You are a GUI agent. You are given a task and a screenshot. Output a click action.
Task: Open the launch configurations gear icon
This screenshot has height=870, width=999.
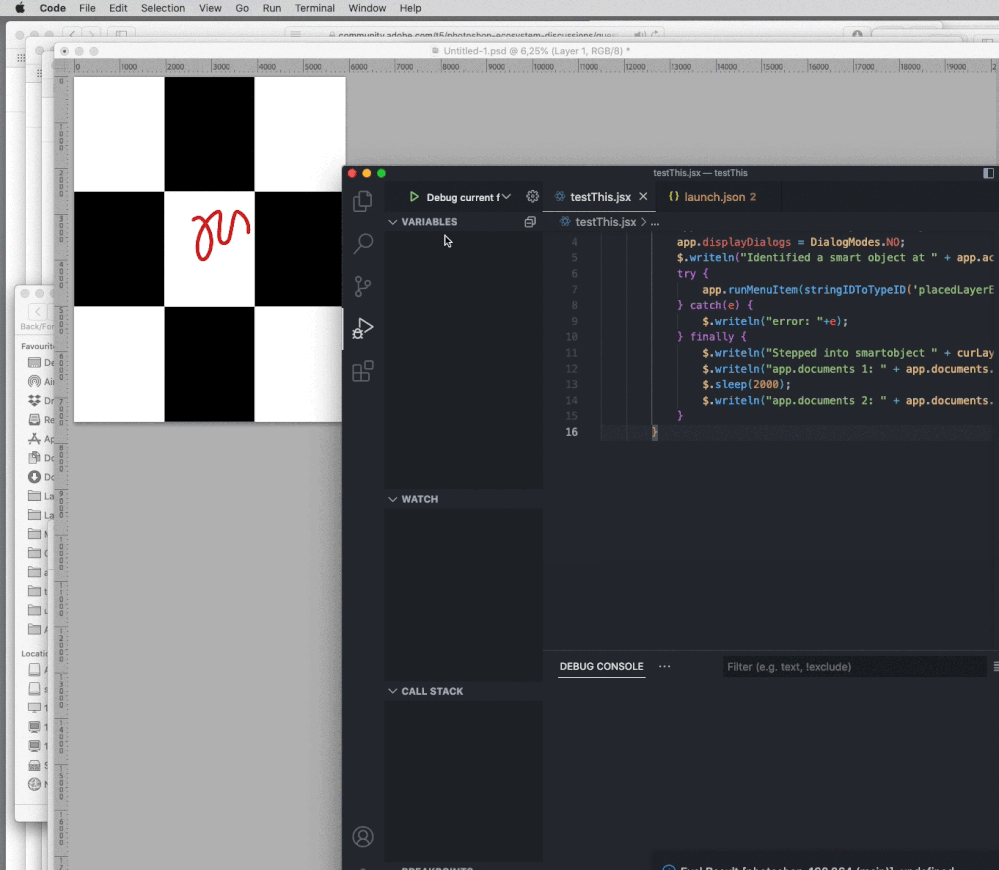point(531,197)
